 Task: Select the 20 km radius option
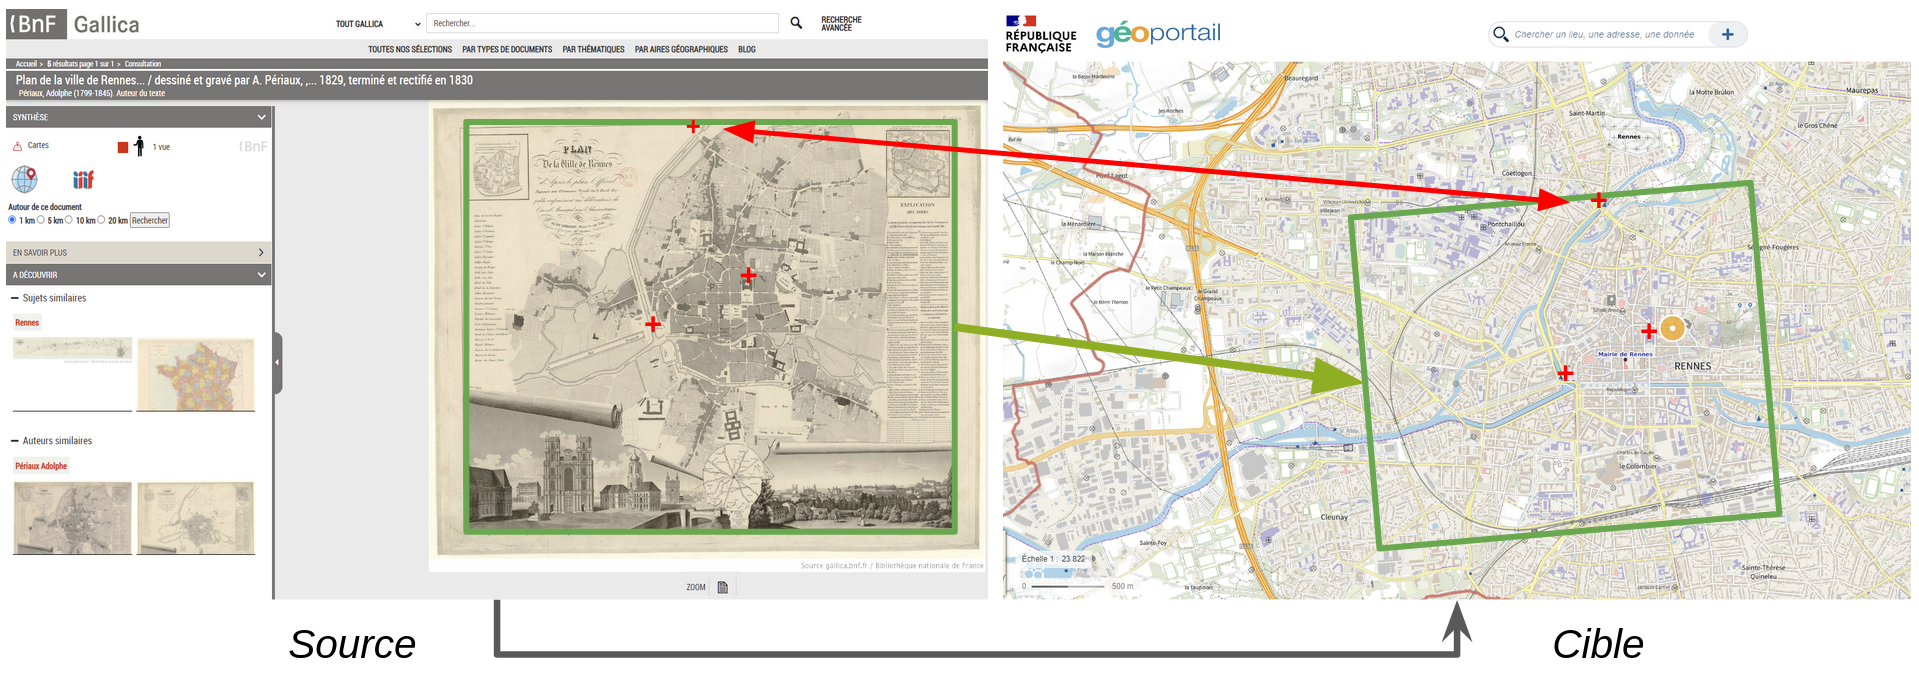coord(101,220)
